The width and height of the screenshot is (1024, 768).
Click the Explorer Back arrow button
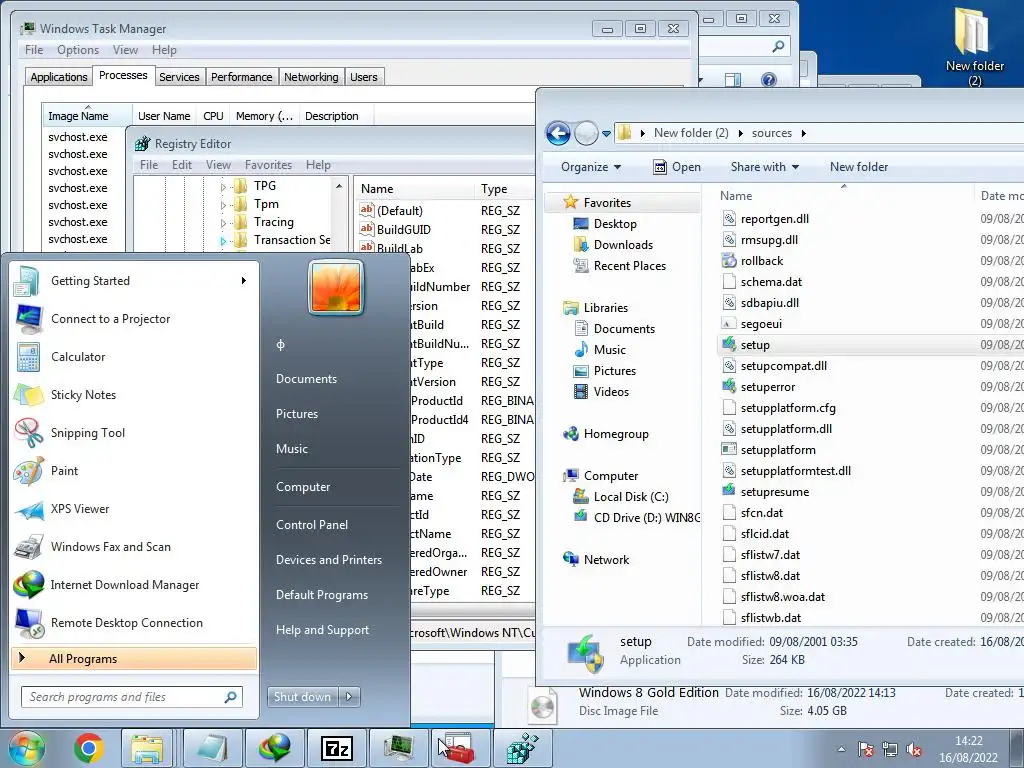[558, 133]
